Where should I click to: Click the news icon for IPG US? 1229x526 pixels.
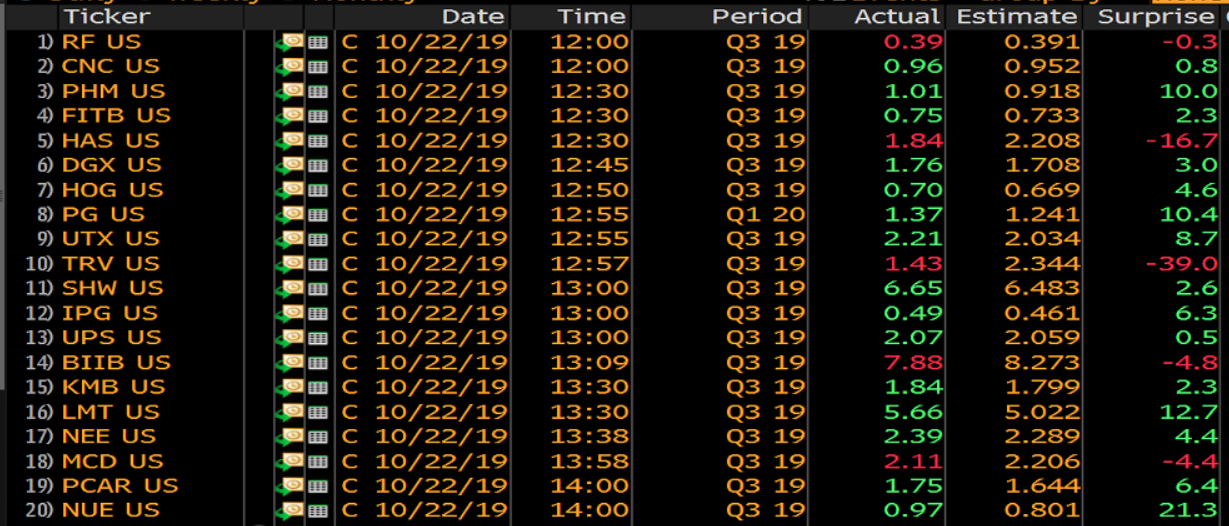click(x=289, y=313)
